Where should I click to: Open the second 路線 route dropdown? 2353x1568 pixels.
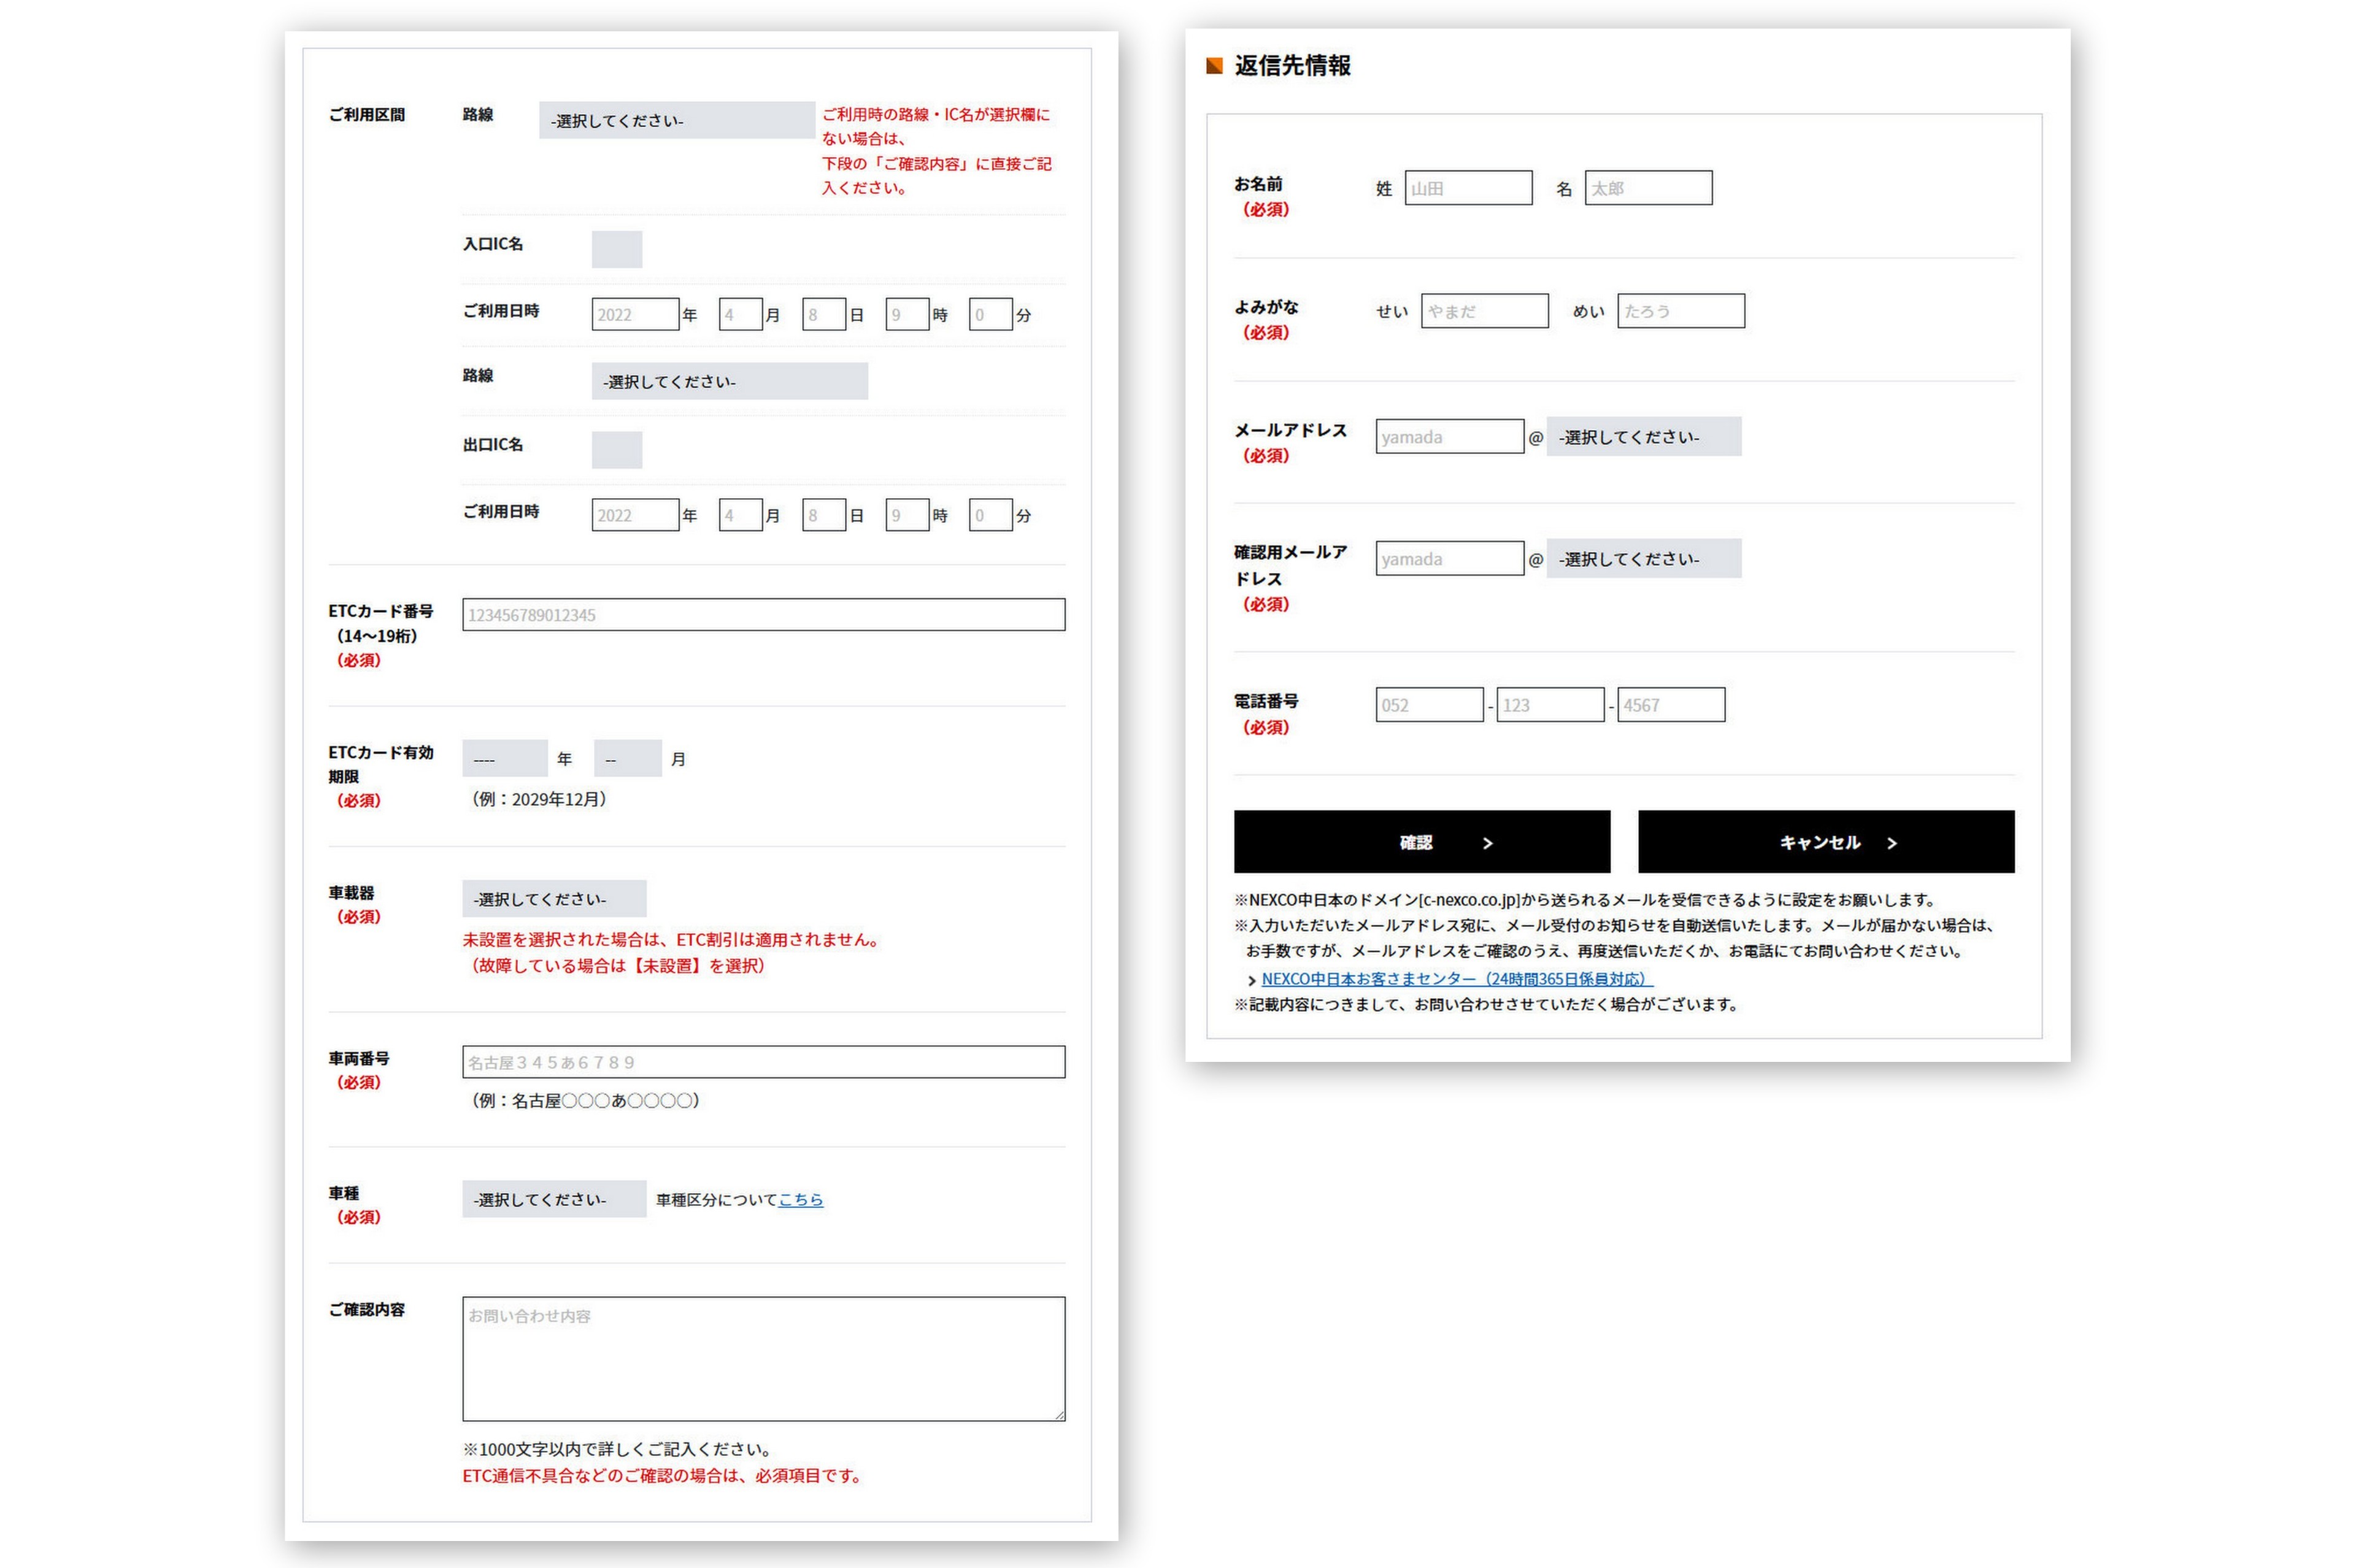[x=729, y=381]
